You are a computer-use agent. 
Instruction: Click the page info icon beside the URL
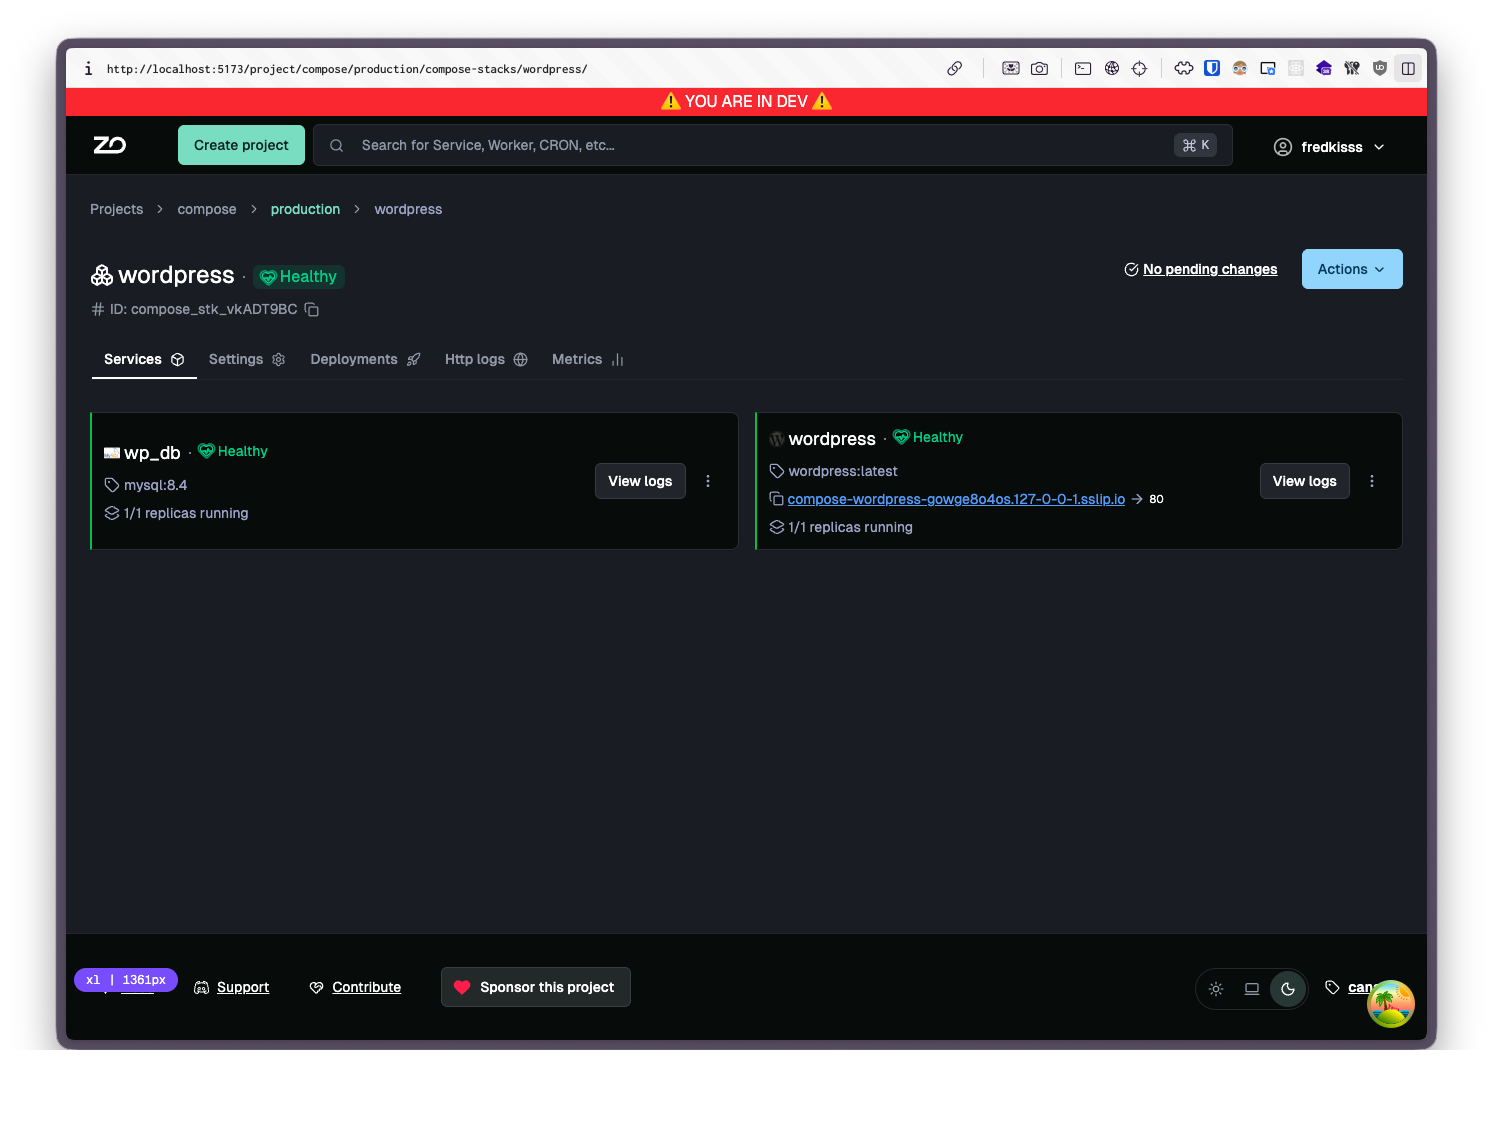click(88, 68)
